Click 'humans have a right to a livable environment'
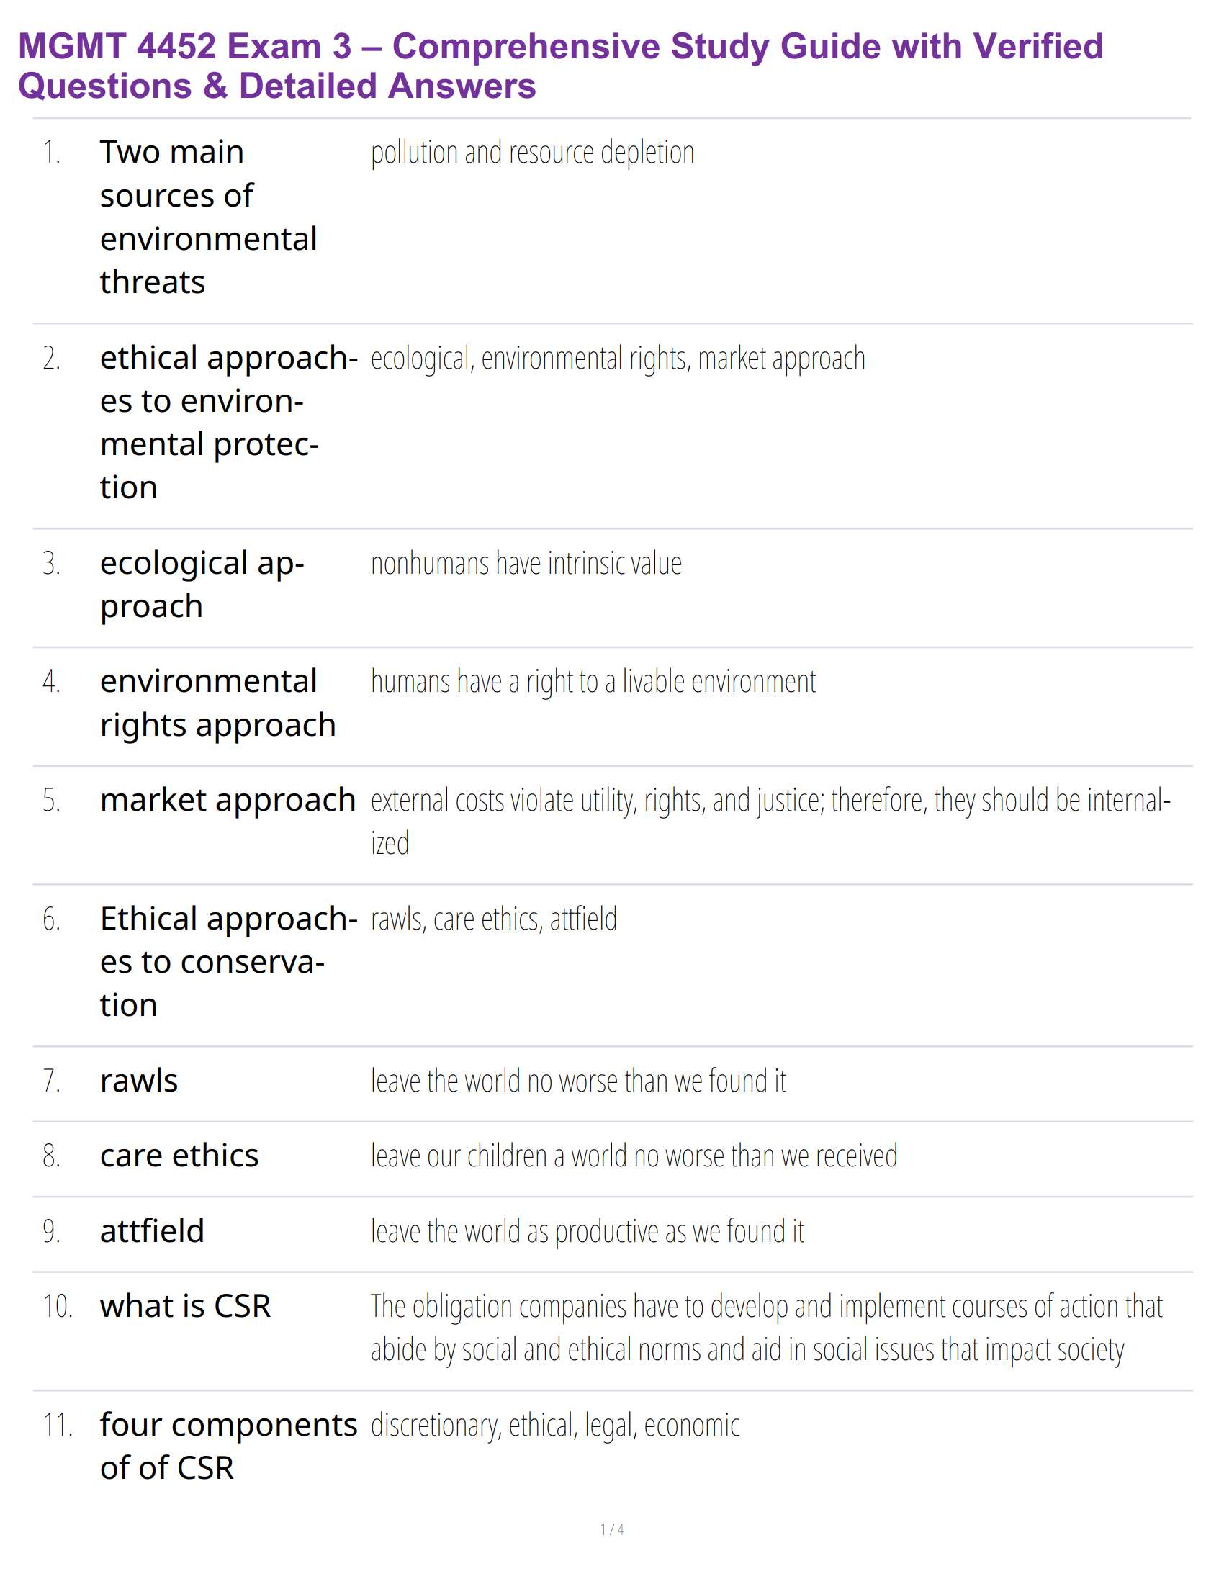1224x1584 pixels. 593,682
